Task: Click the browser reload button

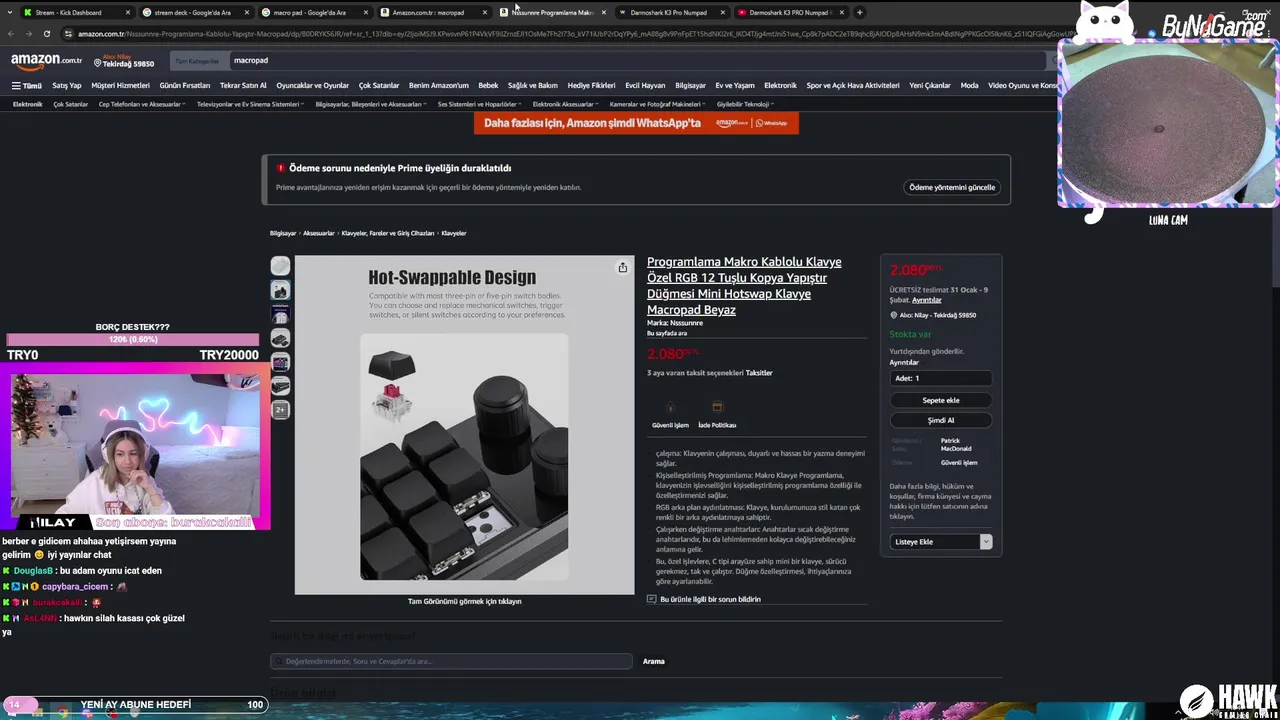Action: point(46,33)
